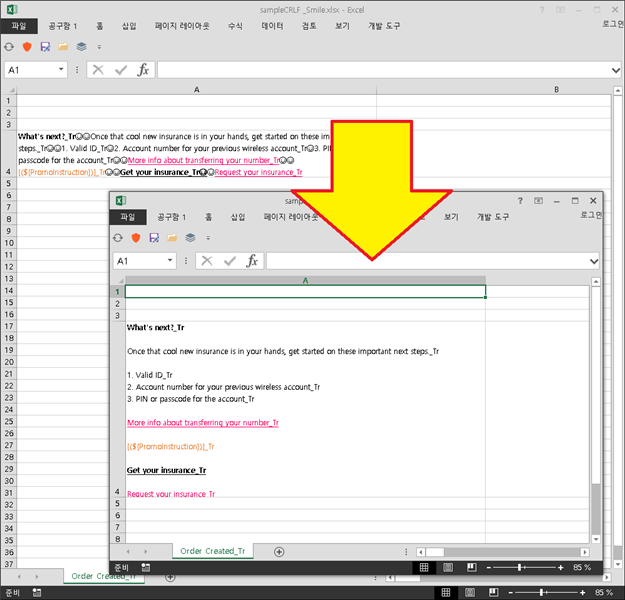Click the horizontal scrollbar thumb in the front window
This screenshot has width=625, height=600.
pyautogui.click(x=435, y=552)
